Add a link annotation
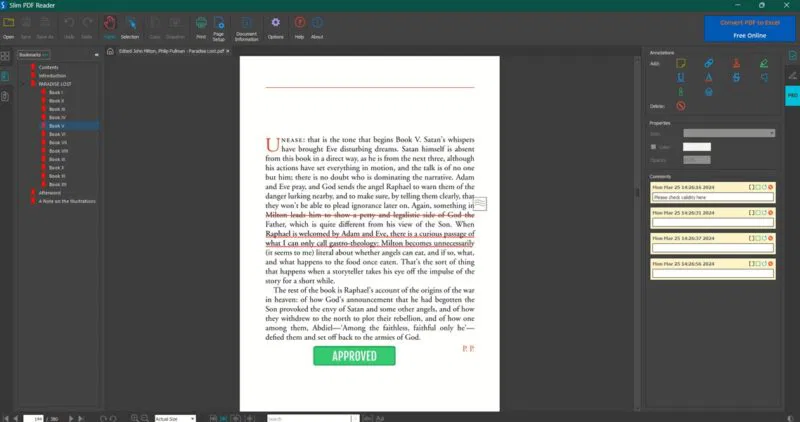 [709, 63]
